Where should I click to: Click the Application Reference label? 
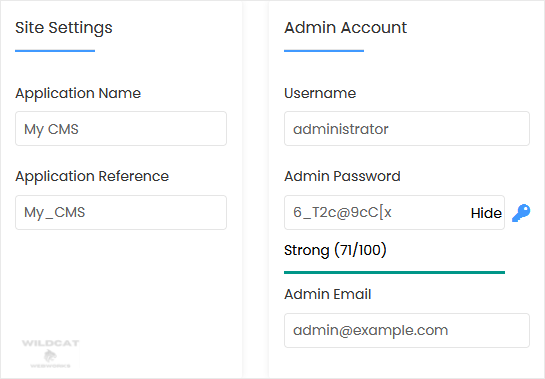coord(92,177)
